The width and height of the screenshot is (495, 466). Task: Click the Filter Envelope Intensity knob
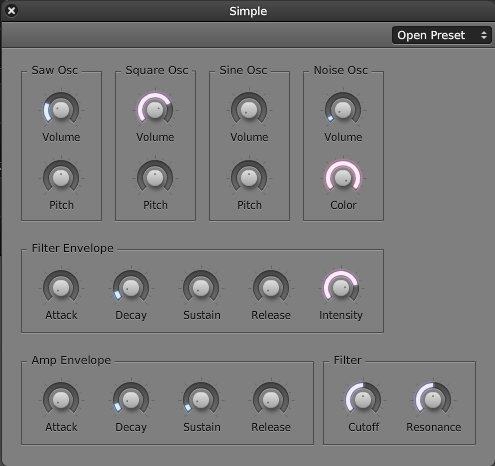point(341,288)
